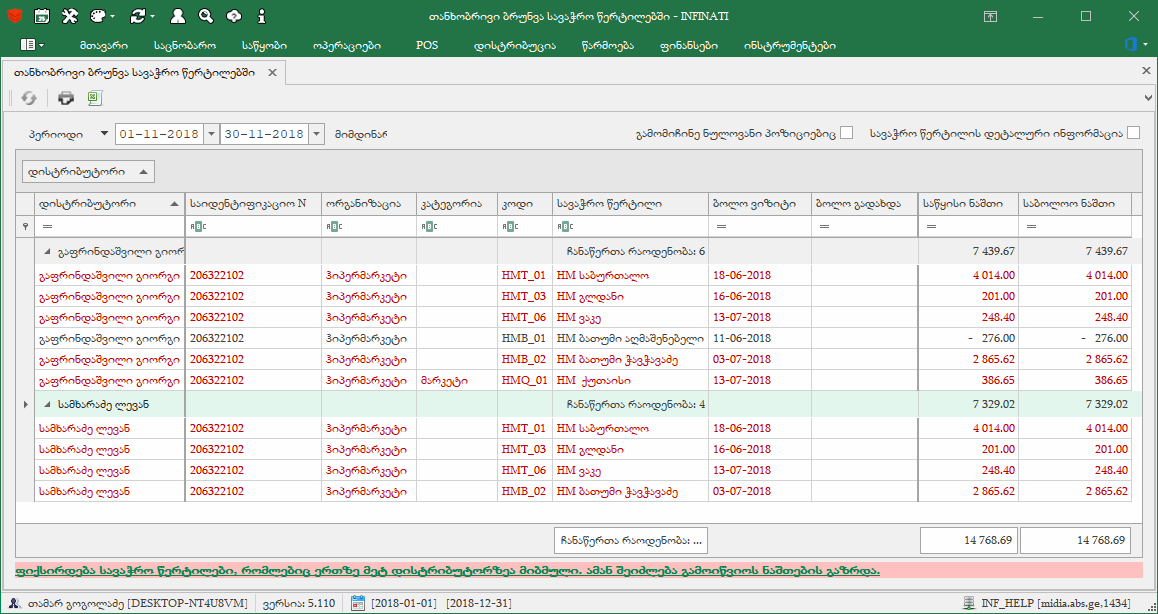
Task: Open the dropdown arrow next to the palette icon
Action: tap(113, 16)
